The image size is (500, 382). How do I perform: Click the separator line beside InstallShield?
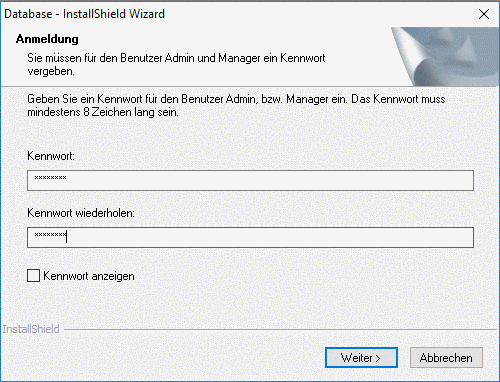click(x=280, y=330)
